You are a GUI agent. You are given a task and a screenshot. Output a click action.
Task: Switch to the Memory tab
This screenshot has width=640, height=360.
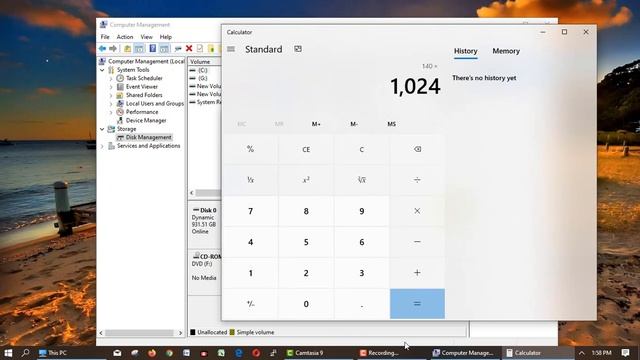pos(506,51)
